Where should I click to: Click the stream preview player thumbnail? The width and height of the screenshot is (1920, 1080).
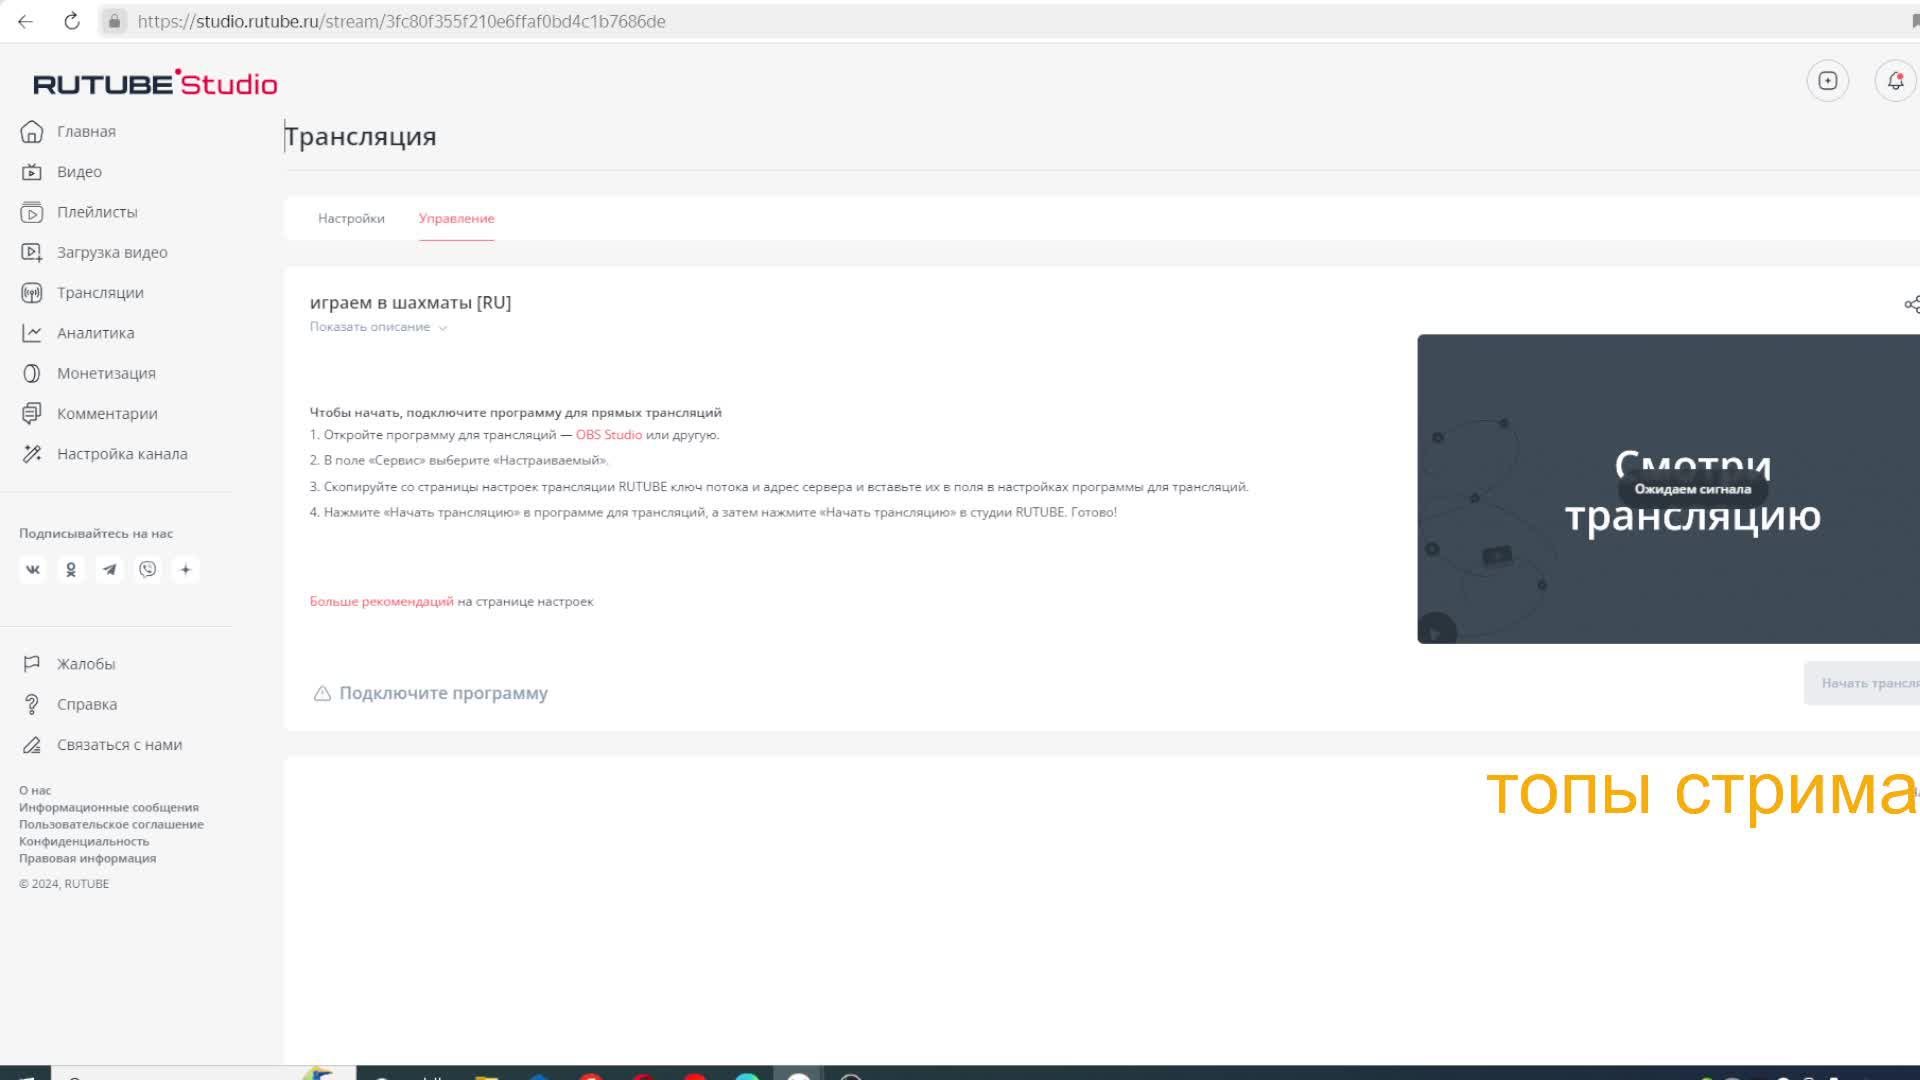pyautogui.click(x=1668, y=488)
